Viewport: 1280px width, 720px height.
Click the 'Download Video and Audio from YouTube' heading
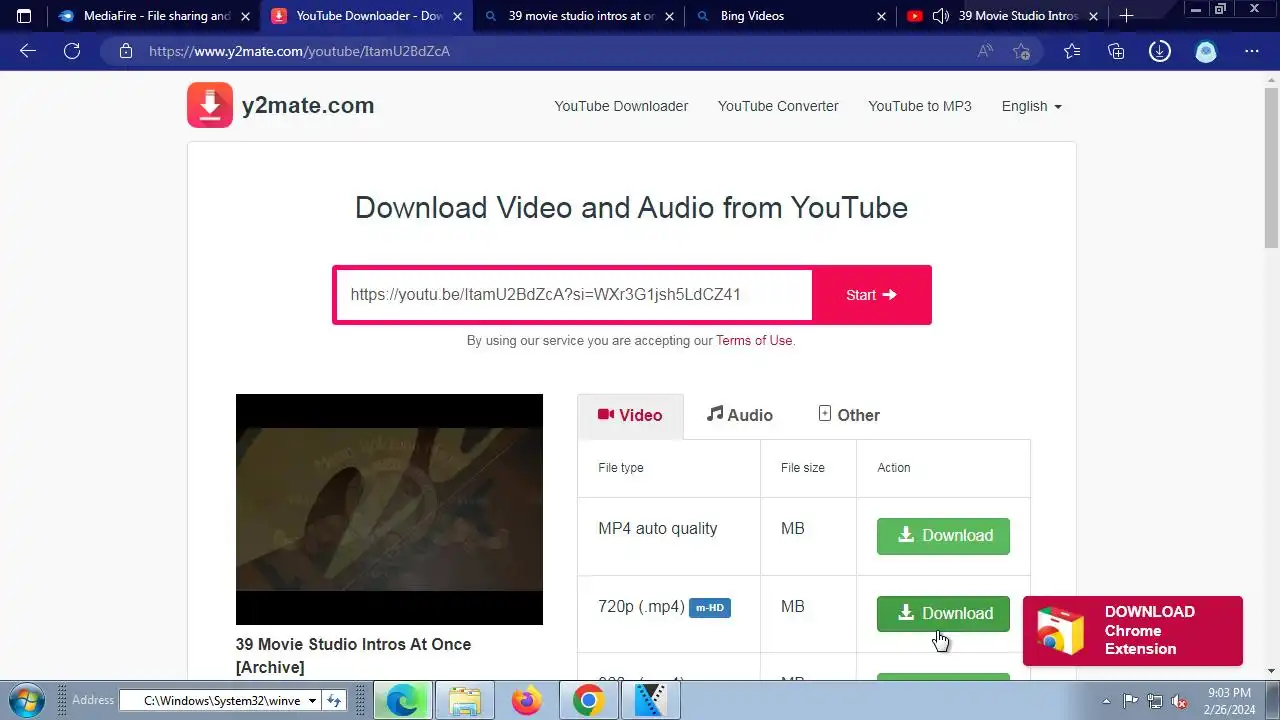[631, 208]
